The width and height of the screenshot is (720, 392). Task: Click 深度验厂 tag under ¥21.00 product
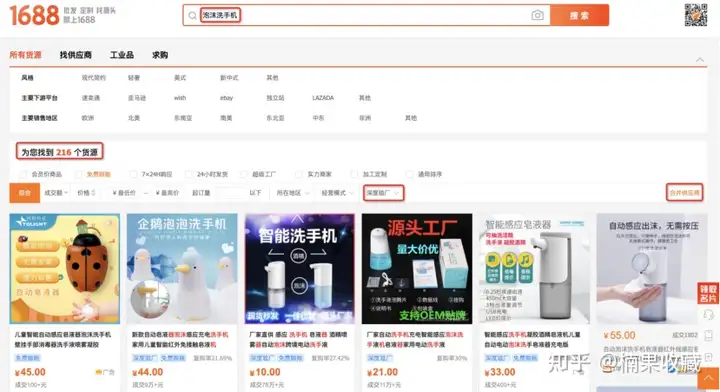point(379,358)
